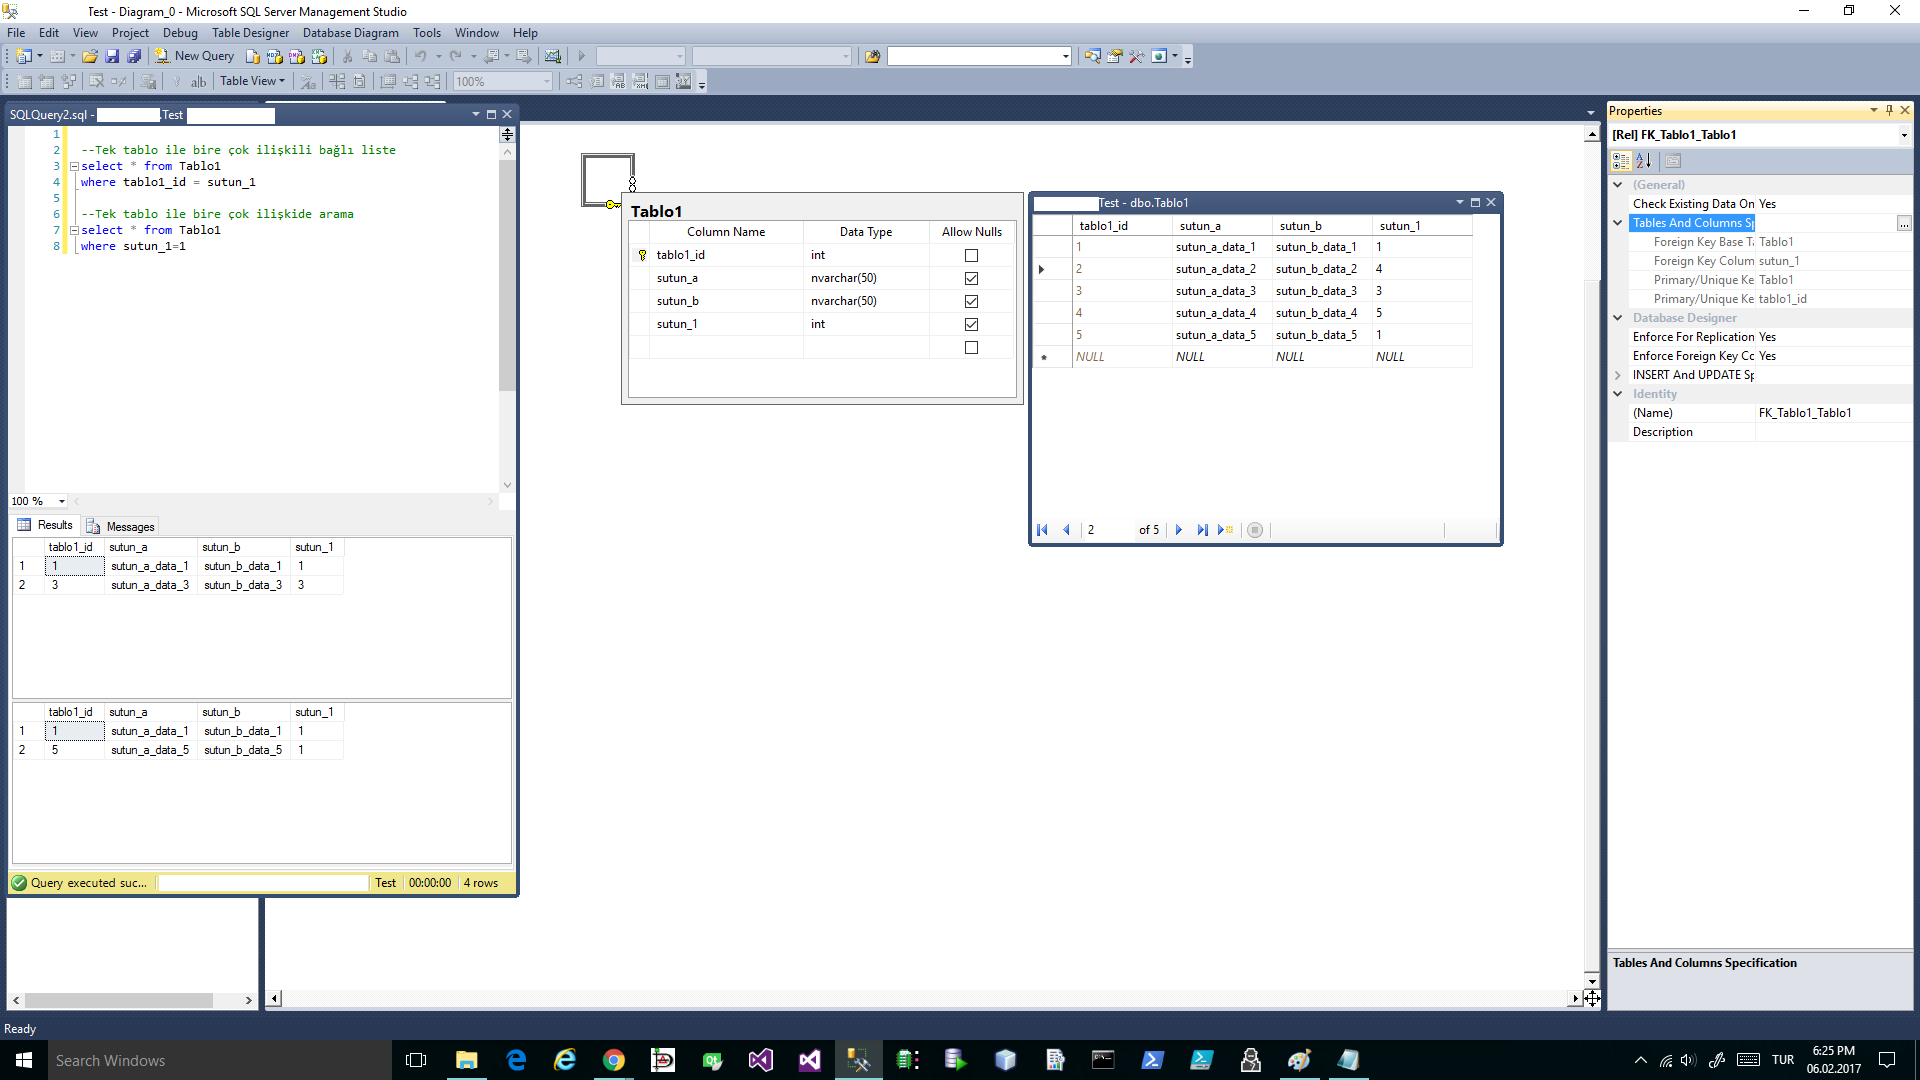
Task: Collapse the Tables And Columns Specification node
Action: (x=1618, y=223)
